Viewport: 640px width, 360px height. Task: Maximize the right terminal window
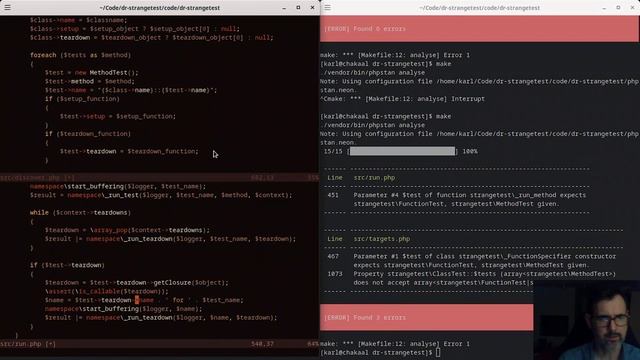[618, 7]
